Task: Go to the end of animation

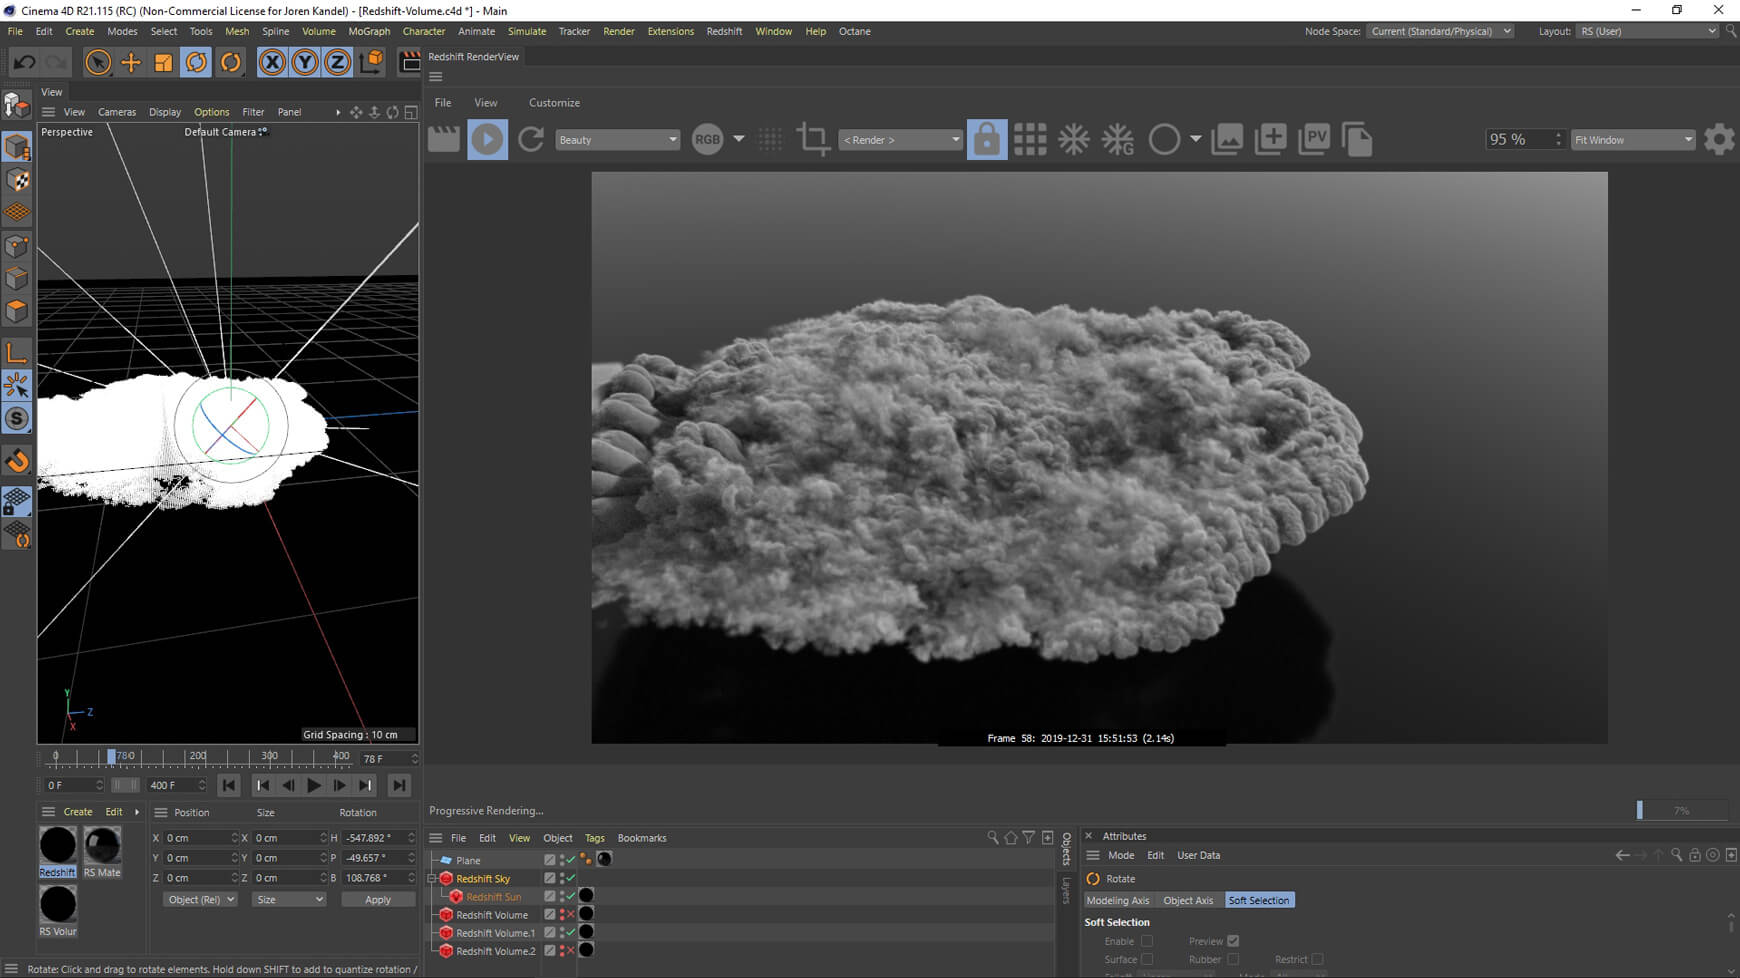Action: (399, 786)
